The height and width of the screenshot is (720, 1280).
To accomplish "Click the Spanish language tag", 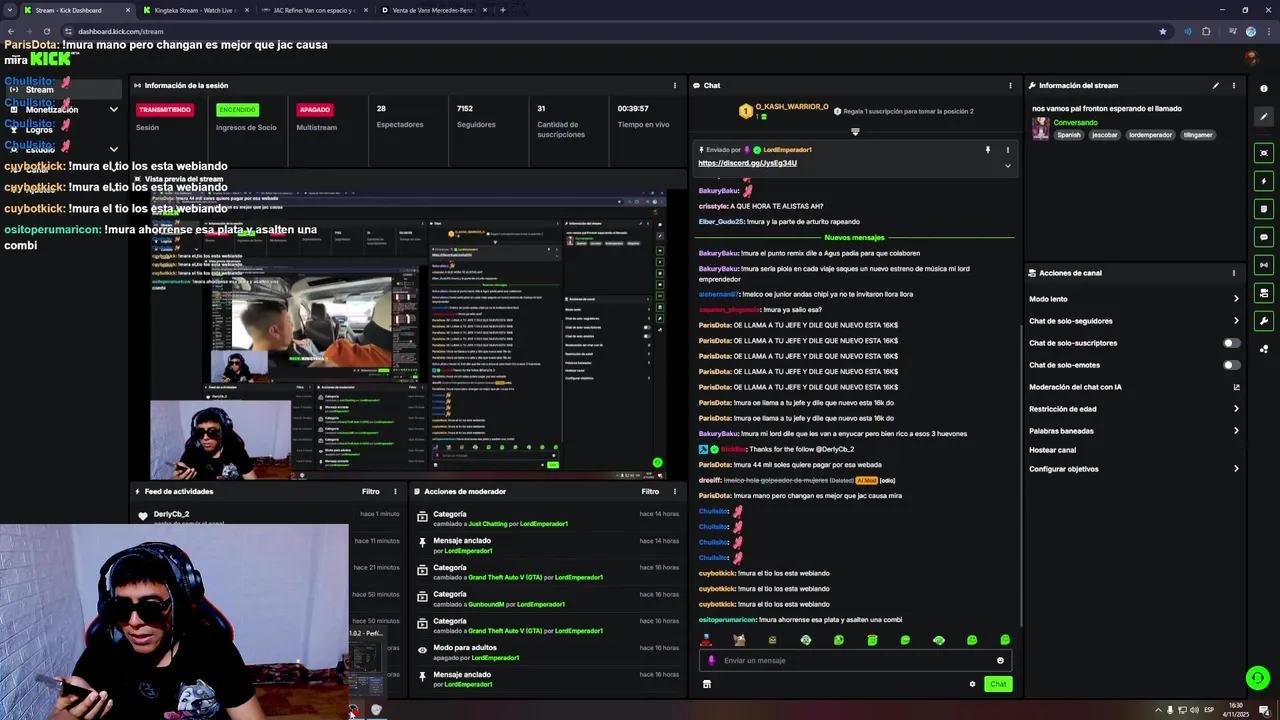I will tap(1069, 135).
